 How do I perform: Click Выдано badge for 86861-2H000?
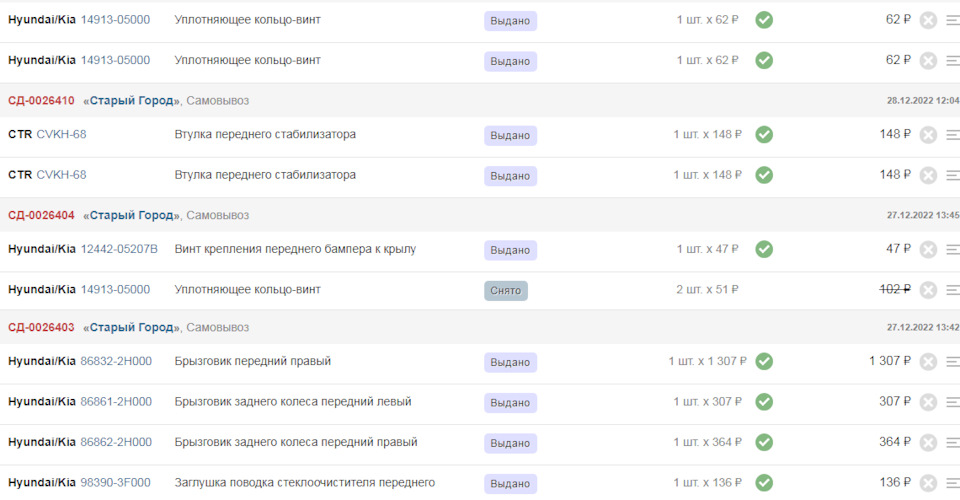(x=510, y=403)
